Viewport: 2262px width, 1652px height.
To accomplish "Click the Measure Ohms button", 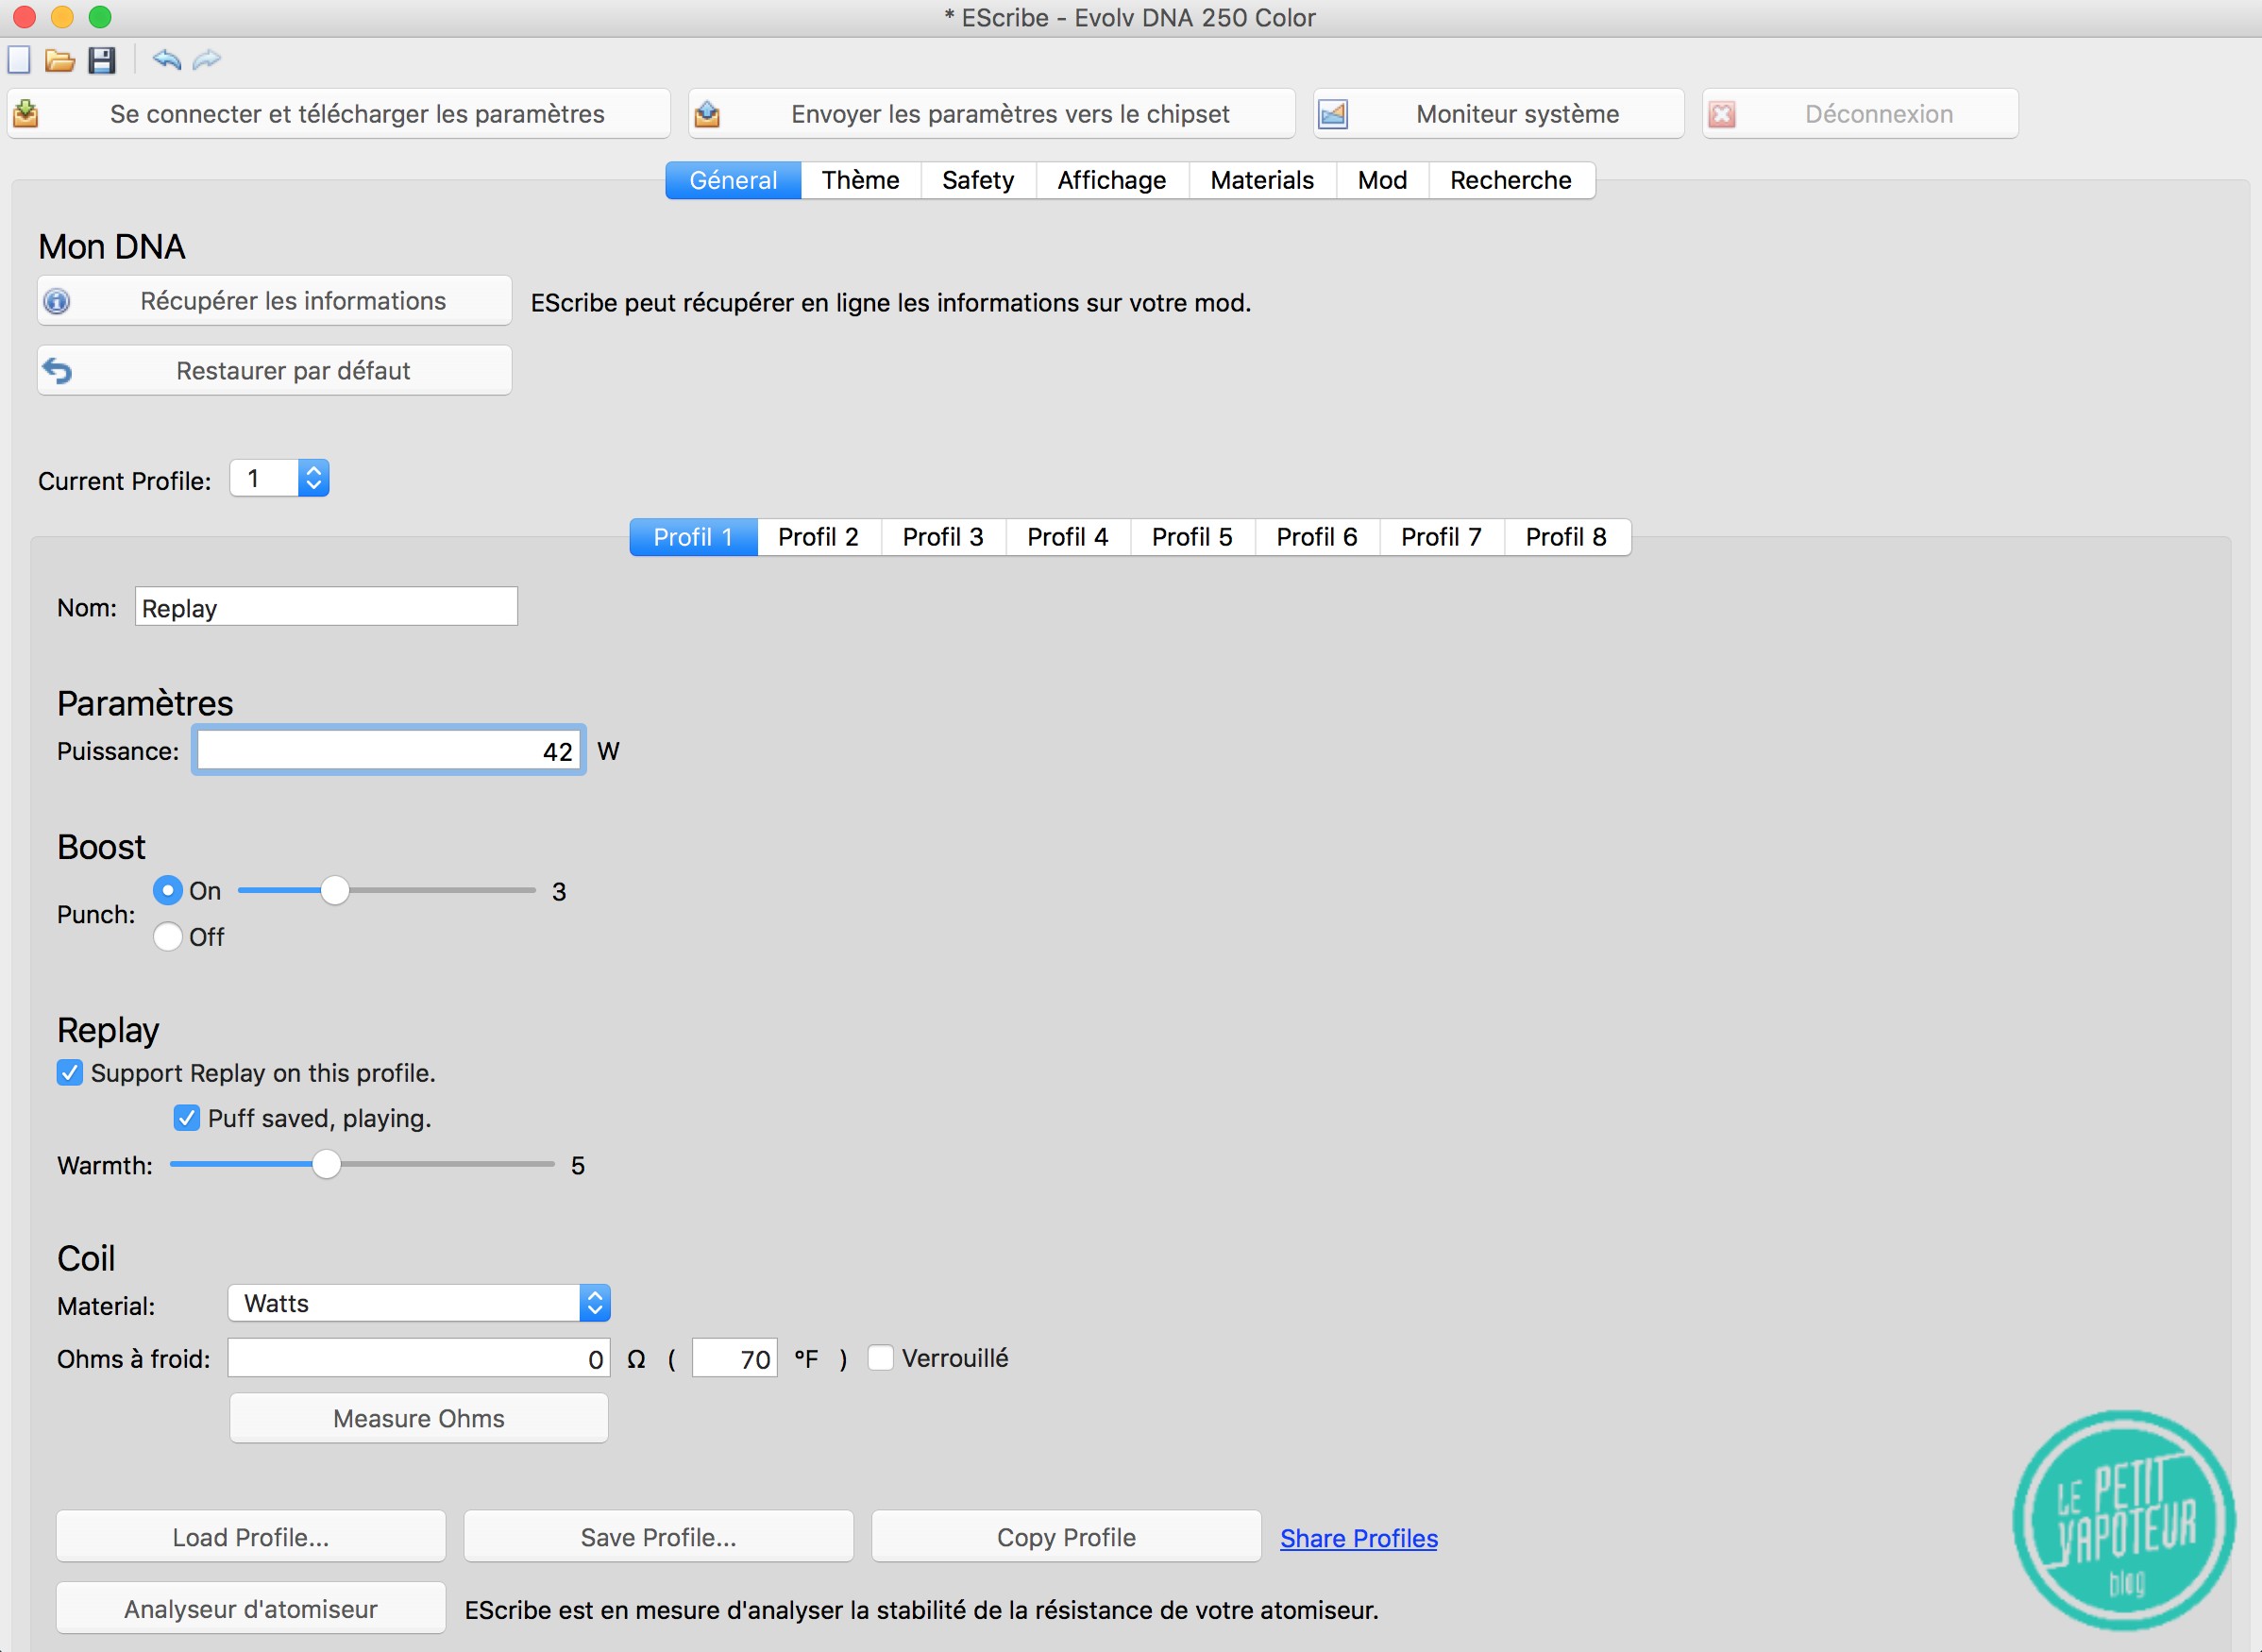I will [x=419, y=1418].
